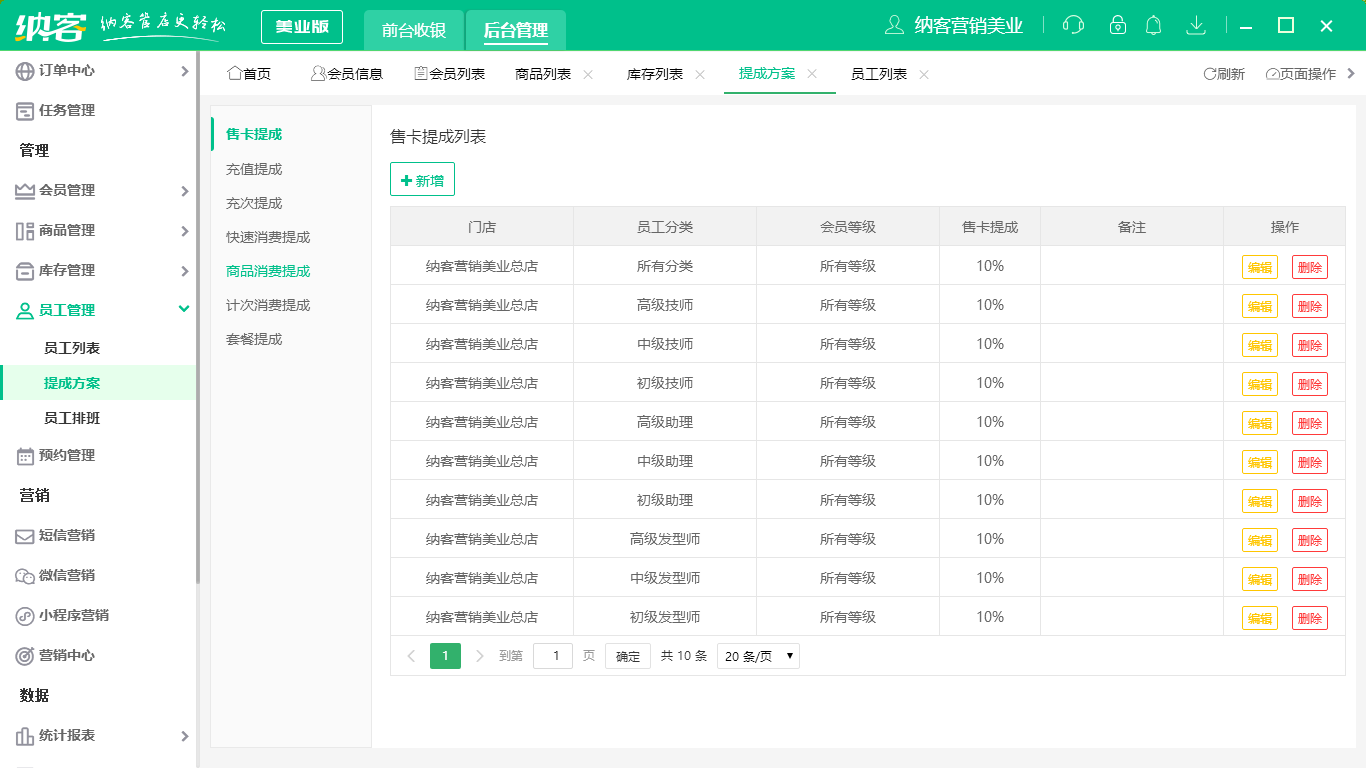Open the 订单中心 order center
1366x768 pixels.
[60, 71]
